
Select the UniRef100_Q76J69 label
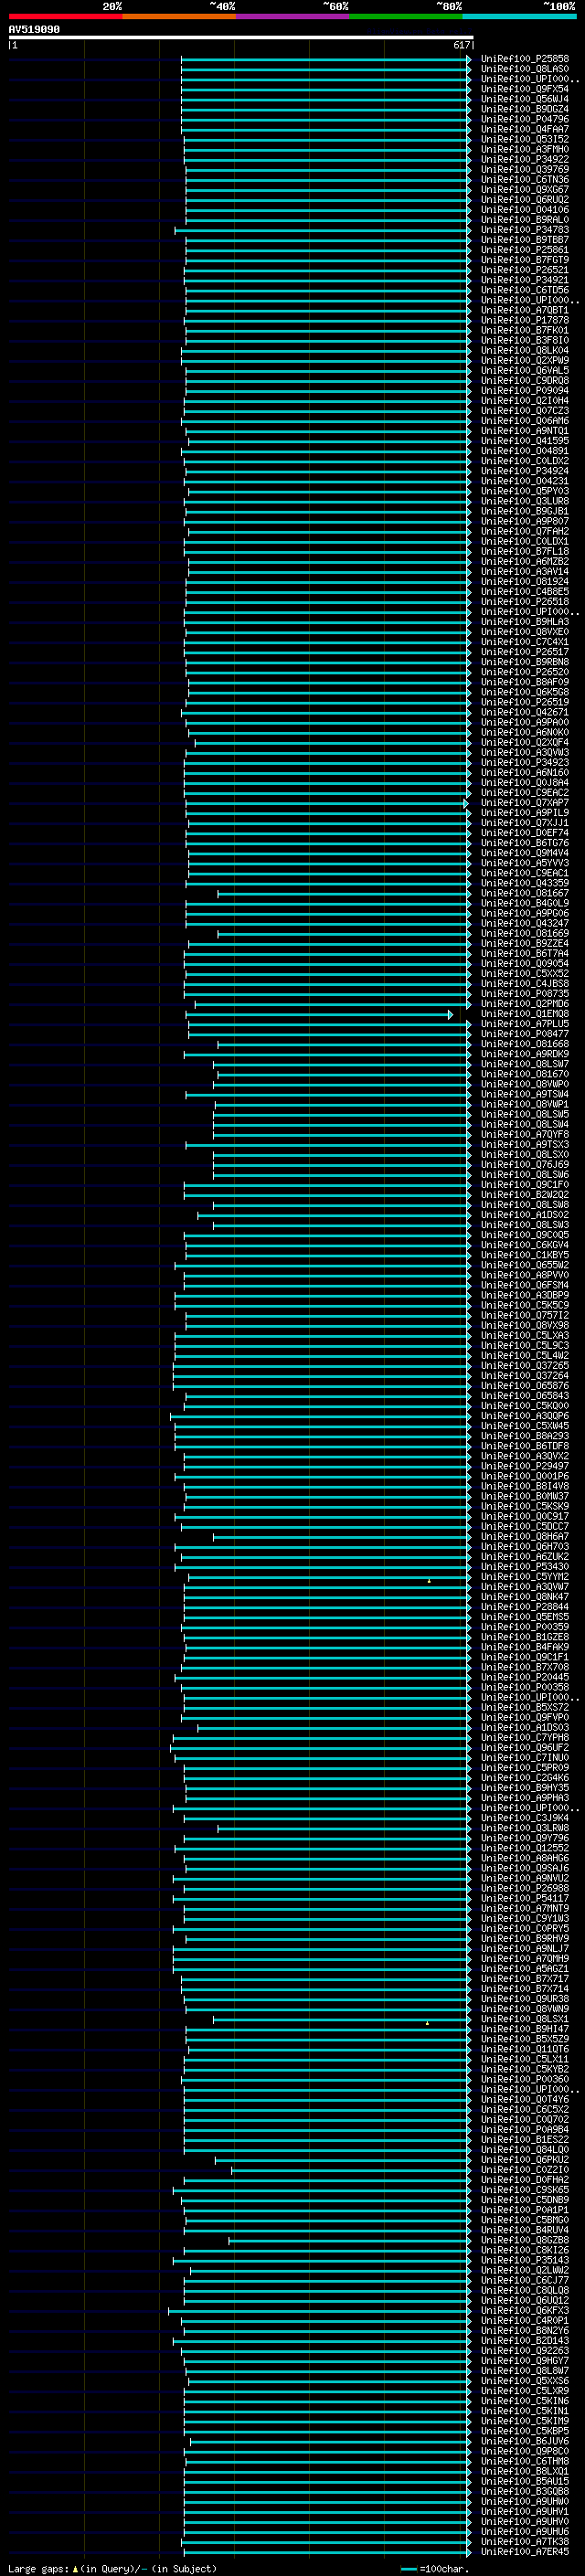click(x=525, y=1164)
